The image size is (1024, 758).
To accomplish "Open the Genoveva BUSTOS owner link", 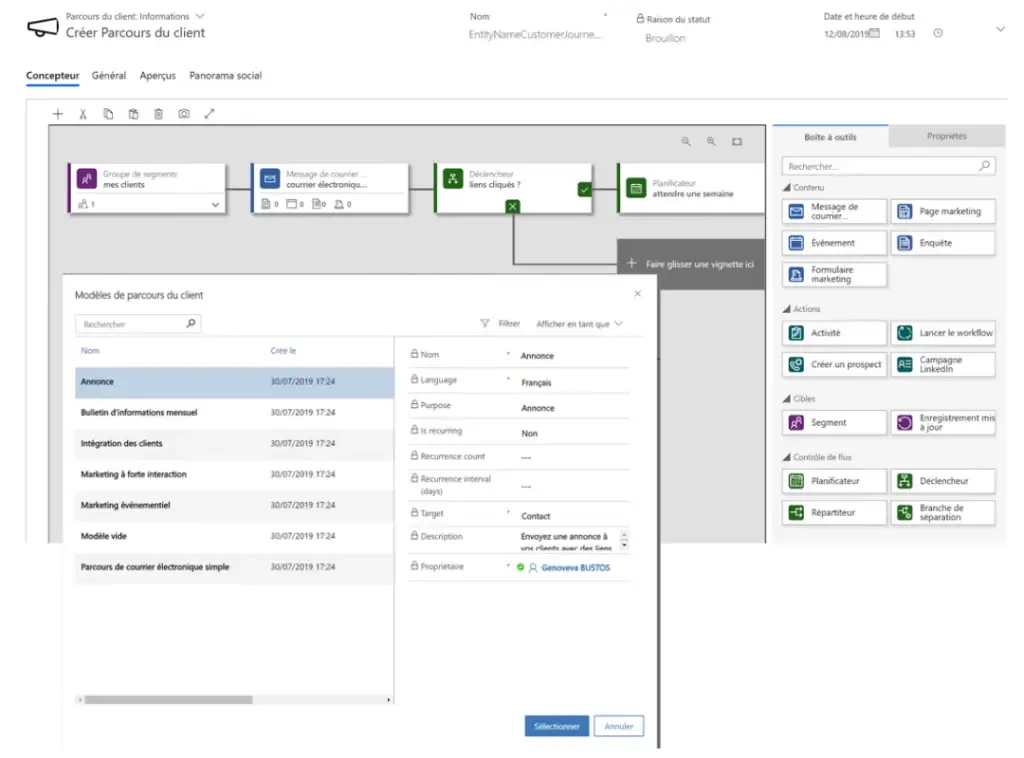I will pyautogui.click(x=575, y=568).
